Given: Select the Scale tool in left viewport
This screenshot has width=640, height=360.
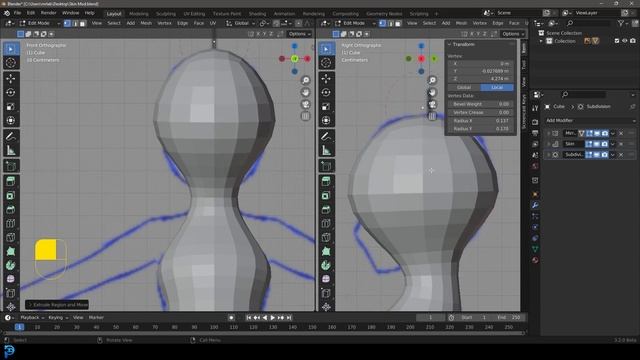Looking at the screenshot, I should (x=11, y=107).
